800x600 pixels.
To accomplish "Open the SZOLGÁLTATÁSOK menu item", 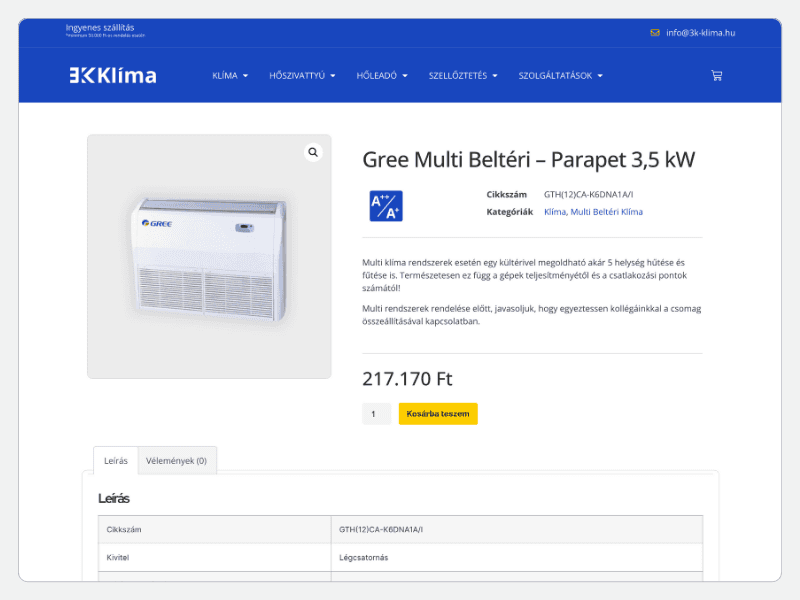I will [555, 76].
